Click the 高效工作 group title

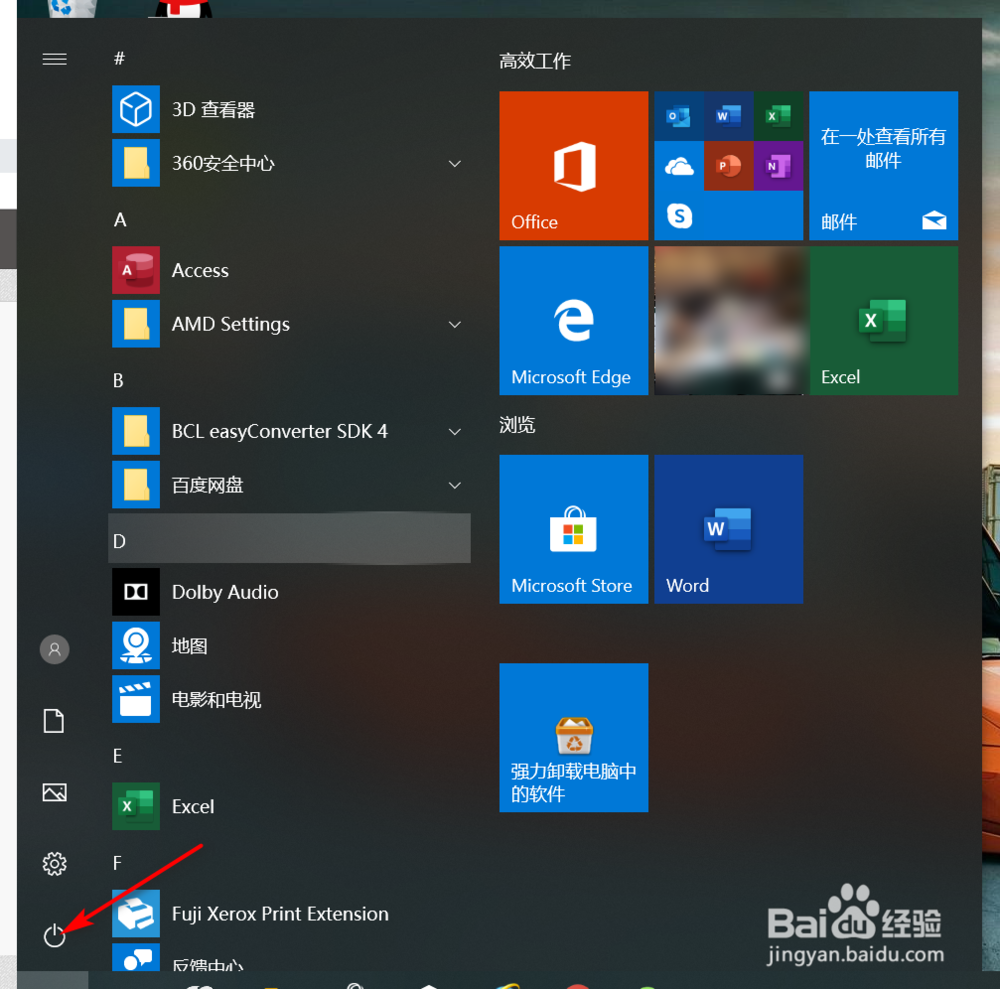(x=534, y=61)
